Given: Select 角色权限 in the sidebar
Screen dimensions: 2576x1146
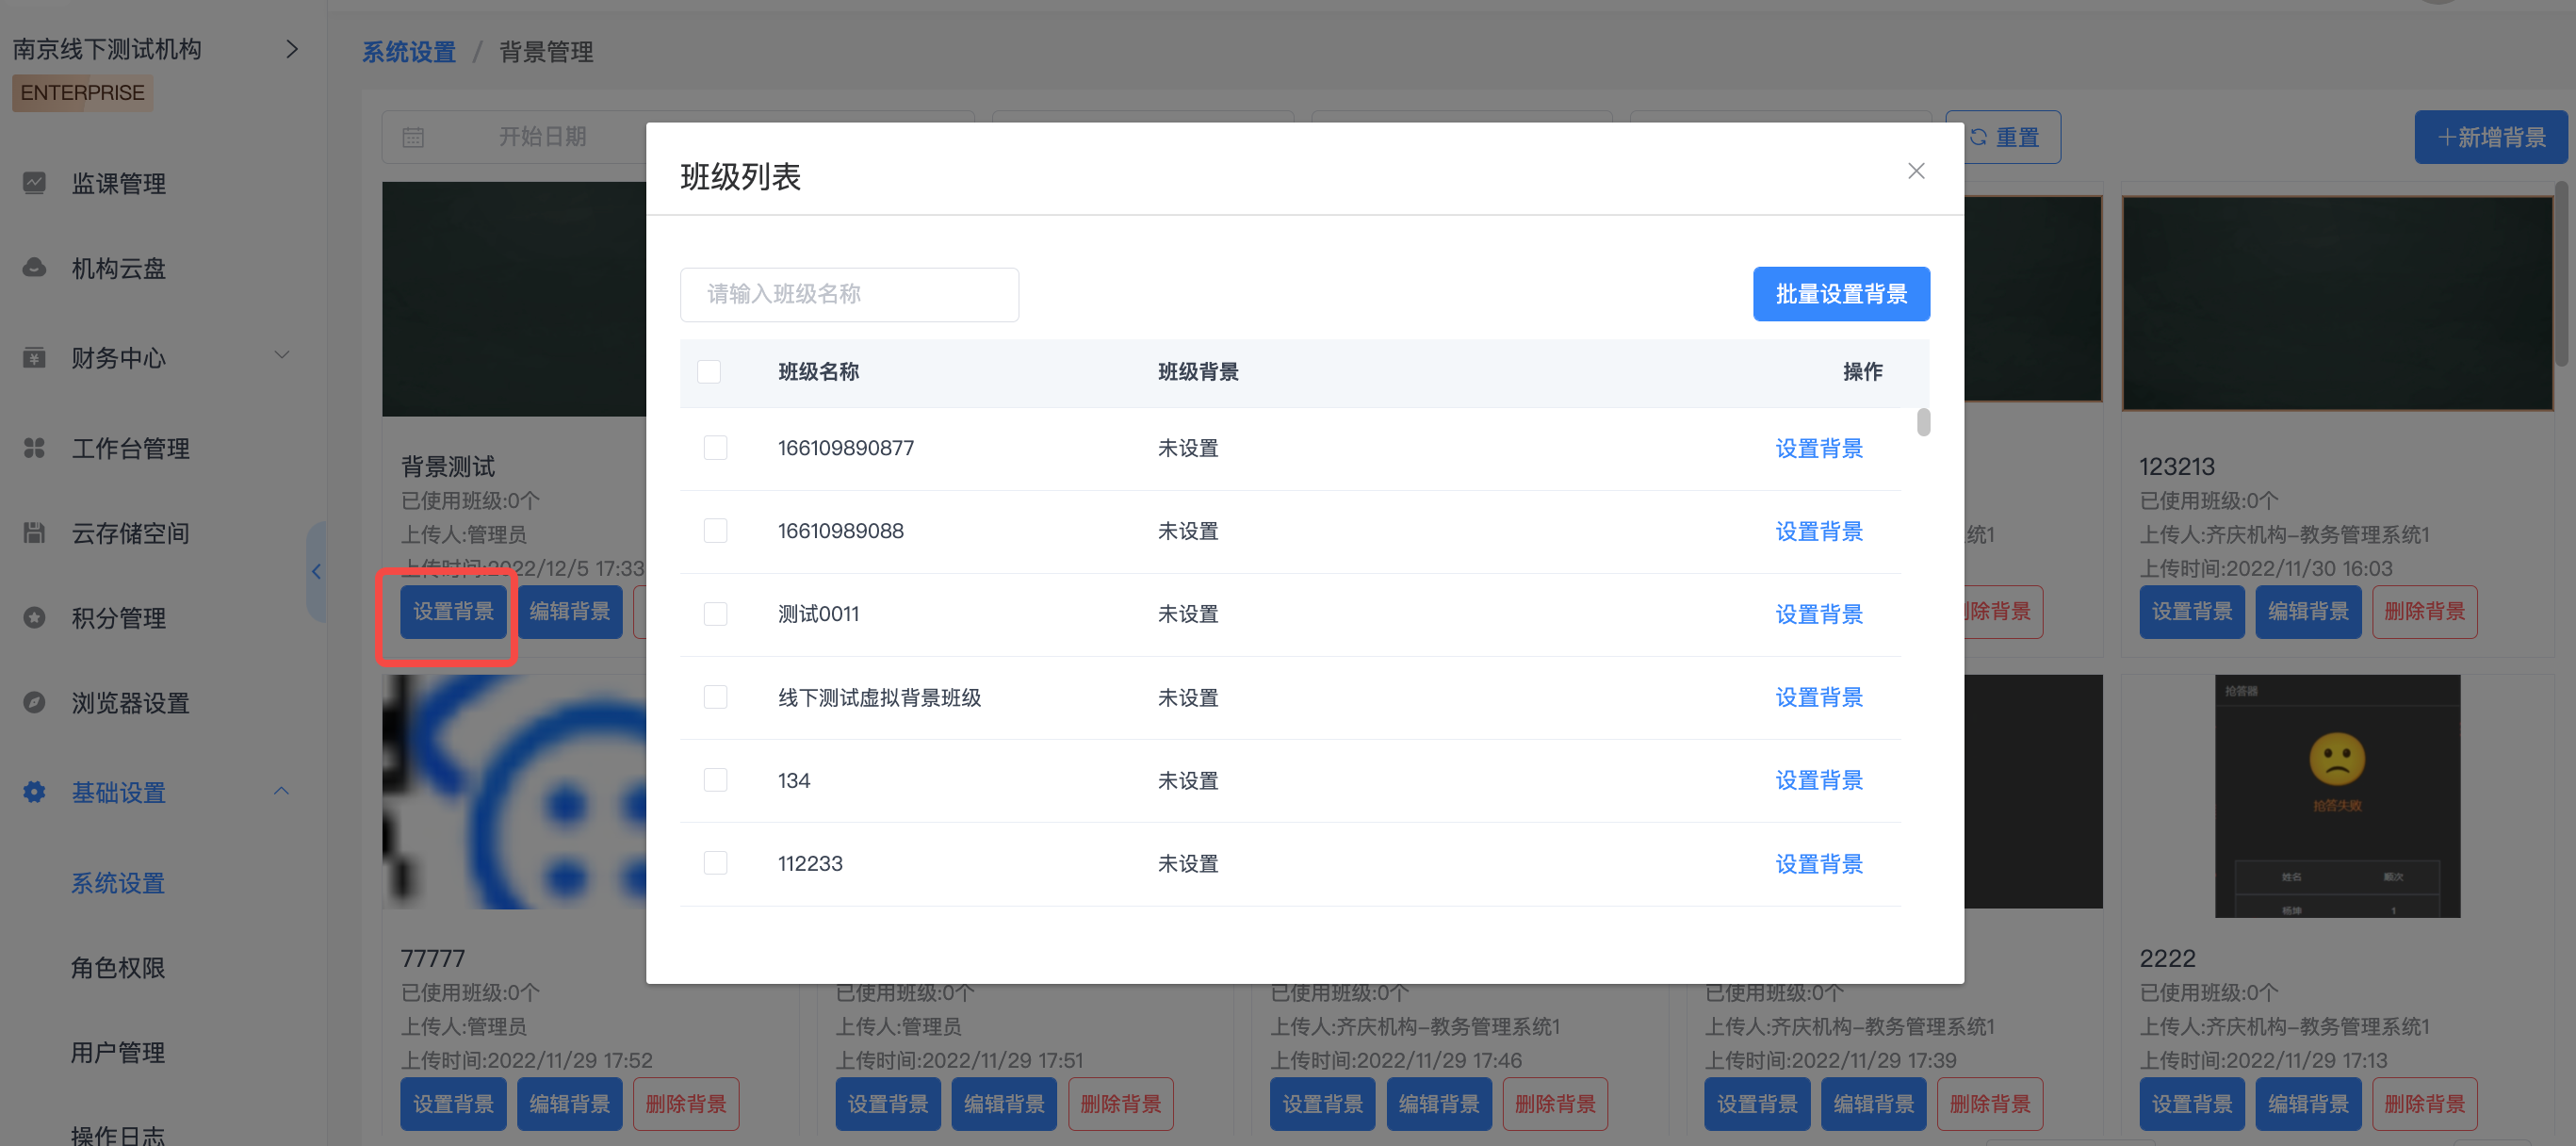Looking at the screenshot, I should click(x=118, y=968).
